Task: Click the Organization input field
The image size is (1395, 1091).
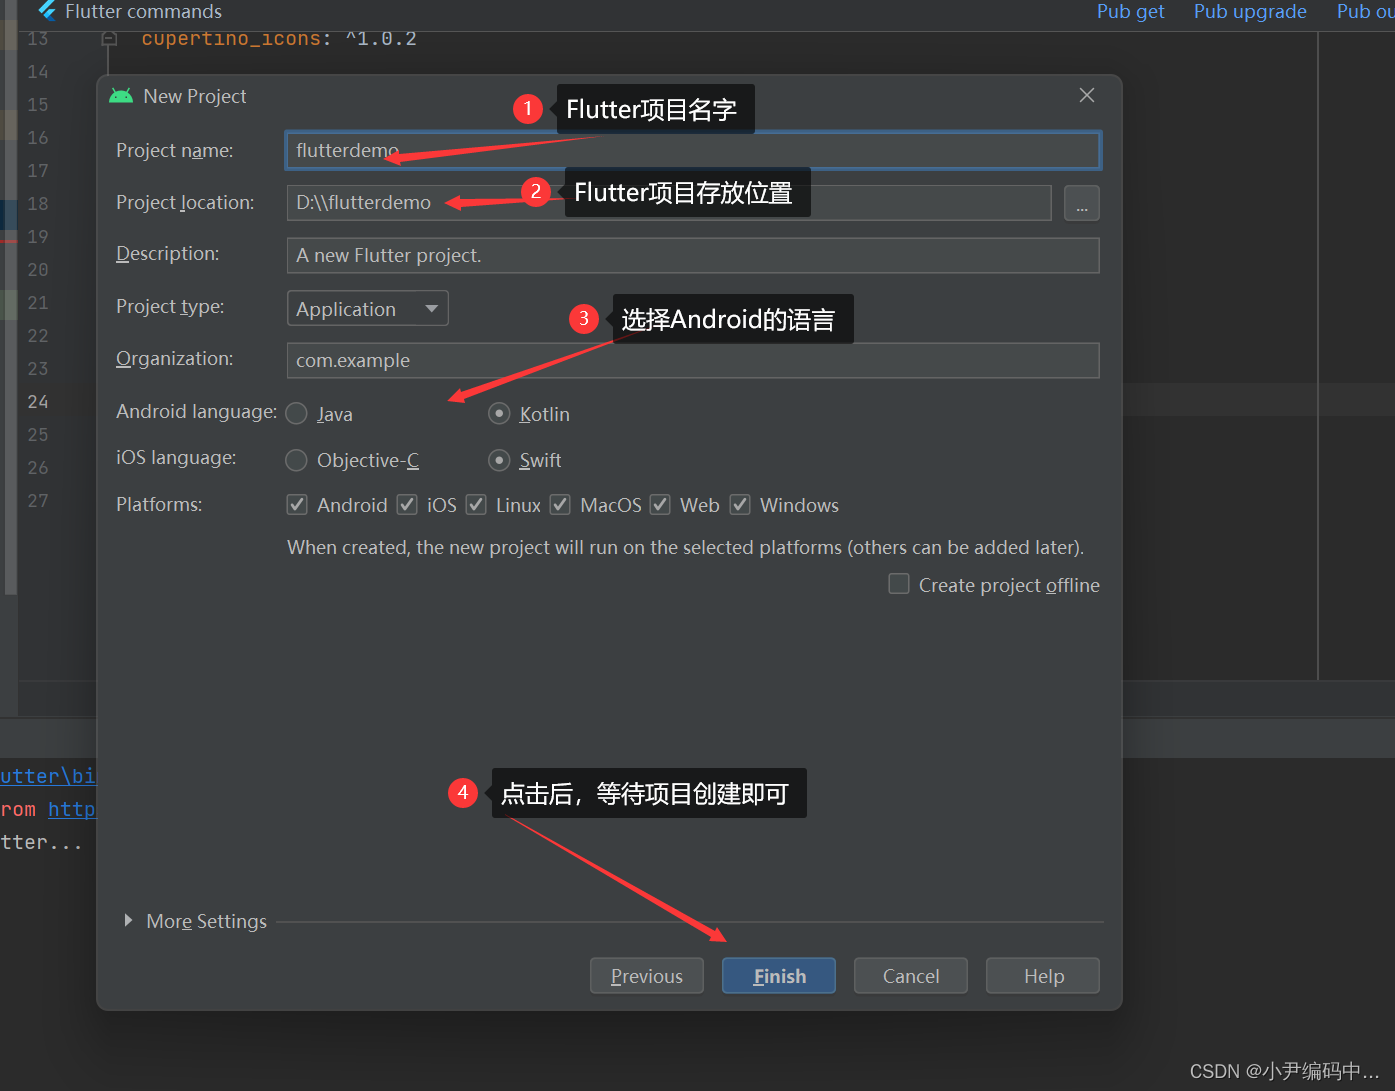Action: [693, 360]
